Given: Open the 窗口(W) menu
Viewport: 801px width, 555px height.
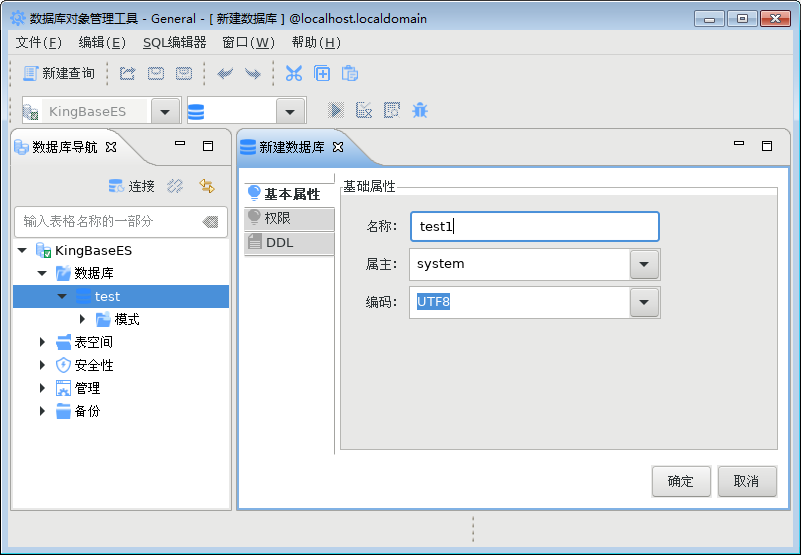Looking at the screenshot, I should (248, 42).
